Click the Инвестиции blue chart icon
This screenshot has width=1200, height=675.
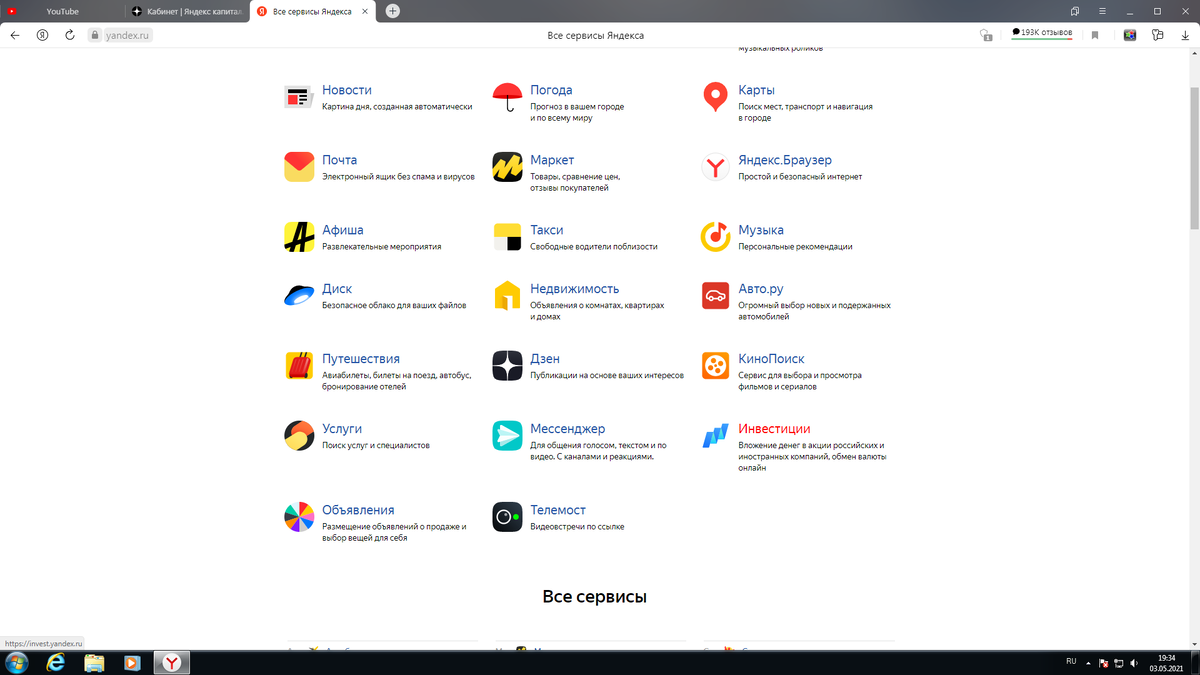click(715, 436)
